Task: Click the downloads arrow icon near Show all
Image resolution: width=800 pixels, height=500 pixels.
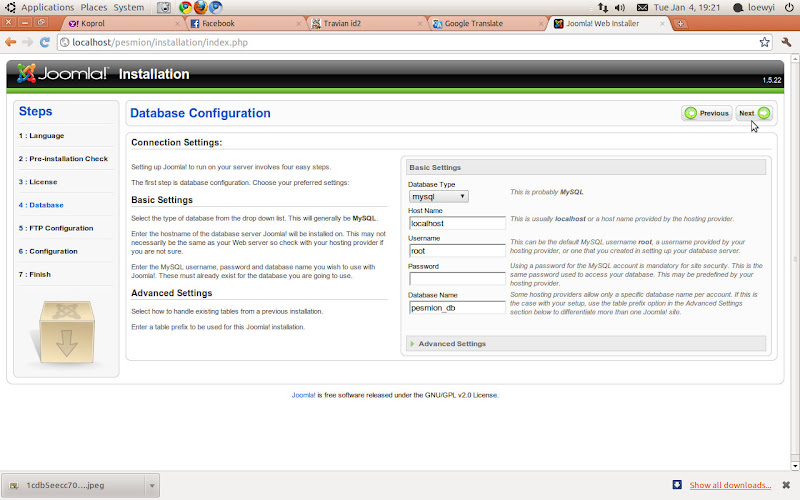Action: point(677,485)
